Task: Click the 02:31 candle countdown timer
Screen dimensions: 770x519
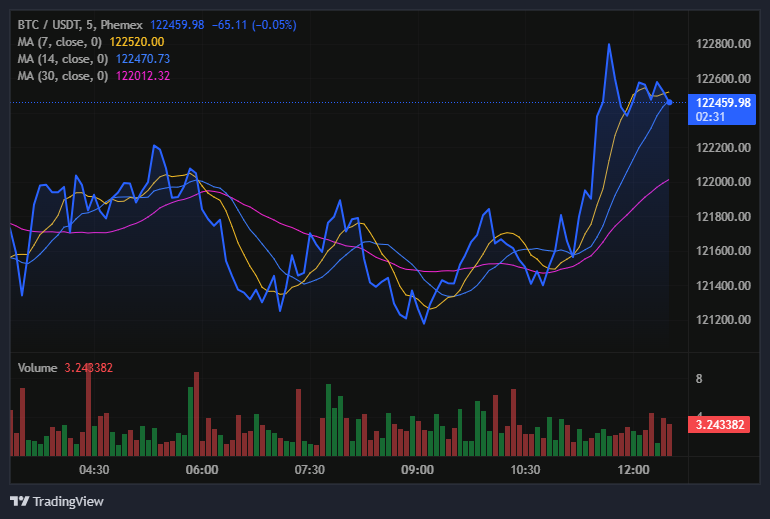Action: tap(711, 117)
